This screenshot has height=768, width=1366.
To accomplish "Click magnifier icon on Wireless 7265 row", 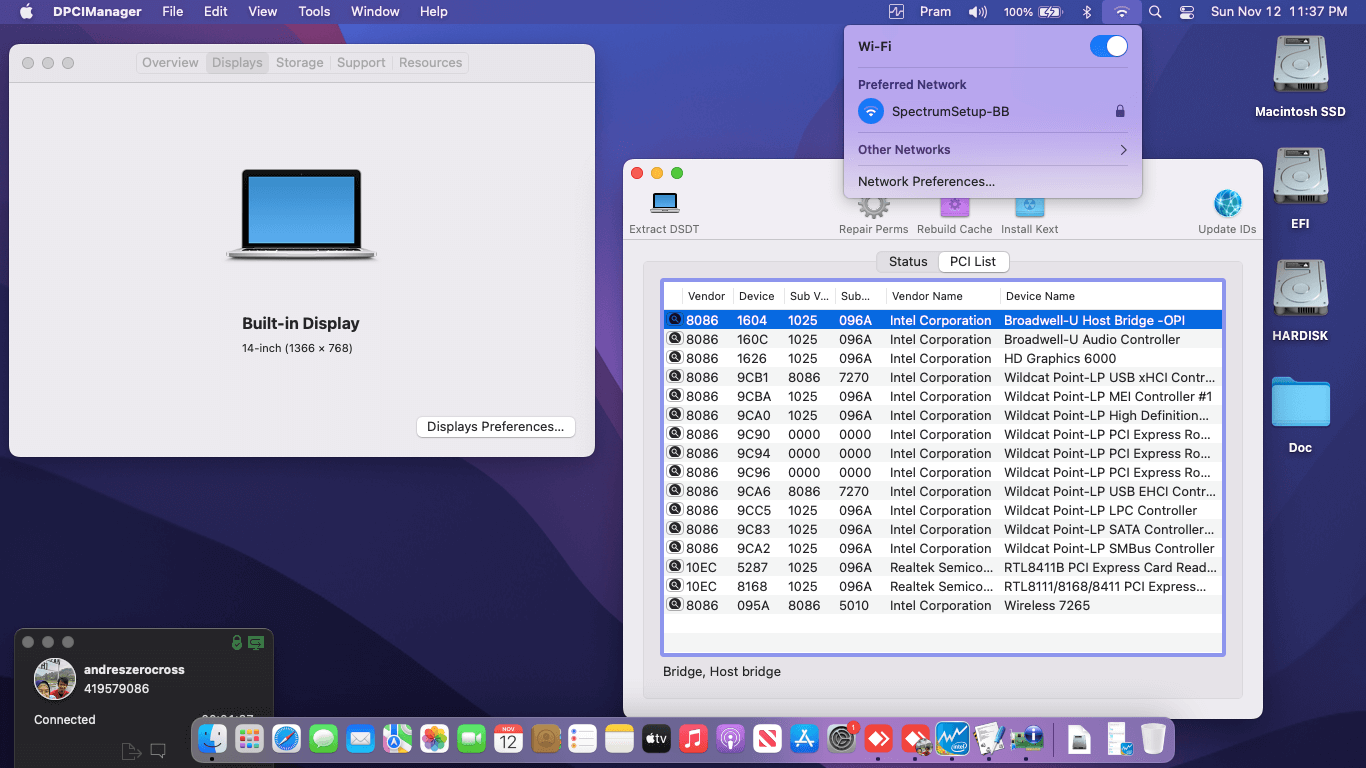I will coord(675,605).
